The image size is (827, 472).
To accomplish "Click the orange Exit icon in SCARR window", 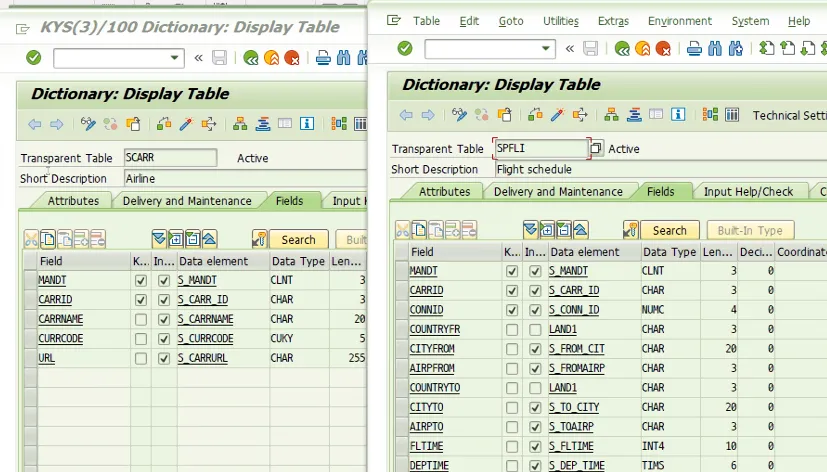I will [x=271, y=58].
